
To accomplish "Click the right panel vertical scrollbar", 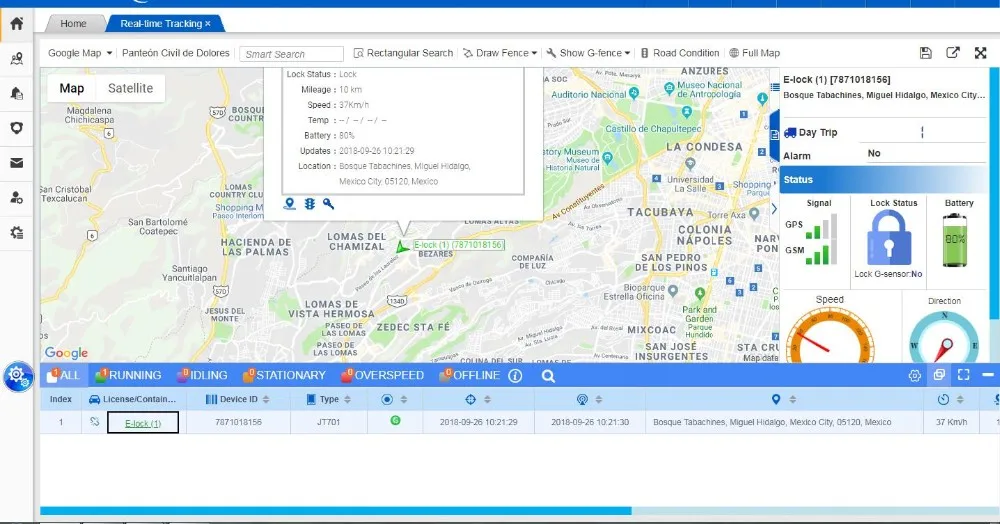I will (x=995, y=192).
